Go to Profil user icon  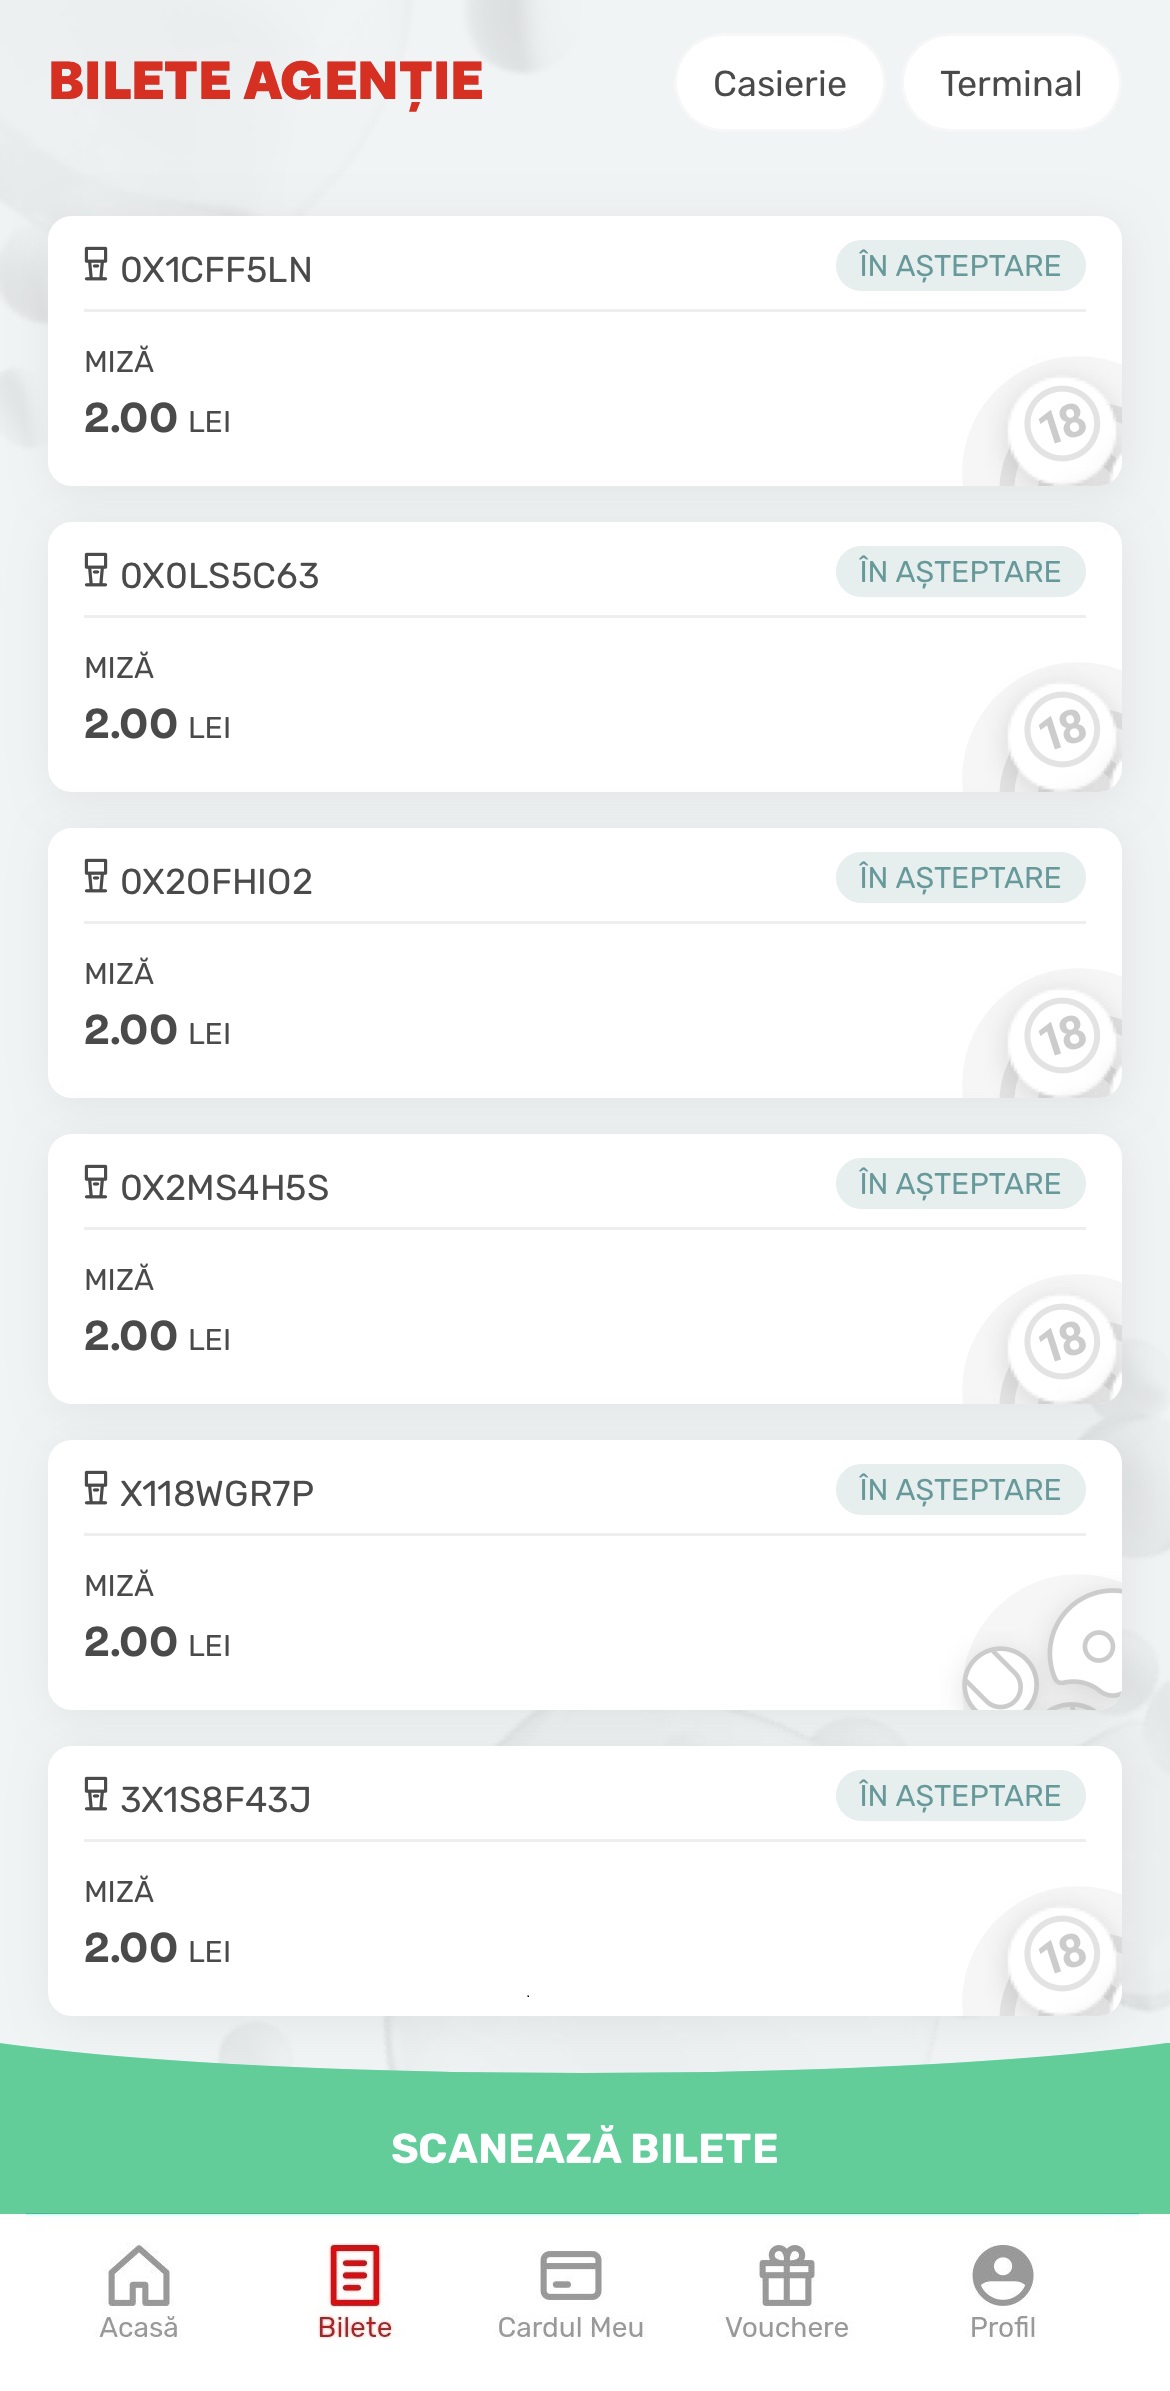click(x=1003, y=2275)
